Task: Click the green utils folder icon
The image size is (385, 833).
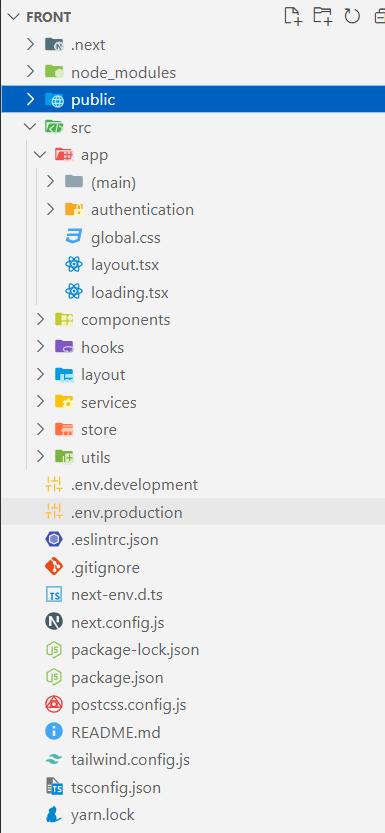Action: (x=64, y=457)
